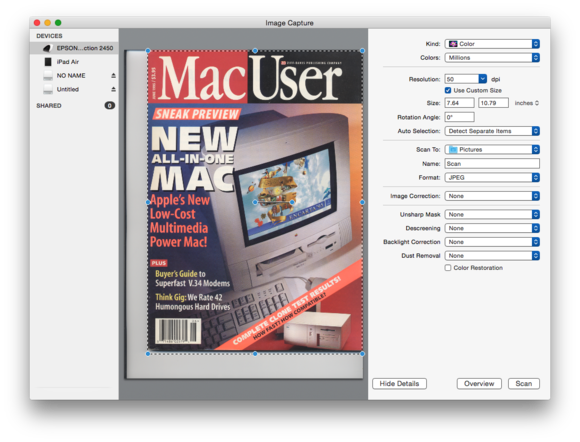This screenshot has width=580, height=442.
Task: Click the Image Capture window title
Action: pyautogui.click(x=289, y=23)
